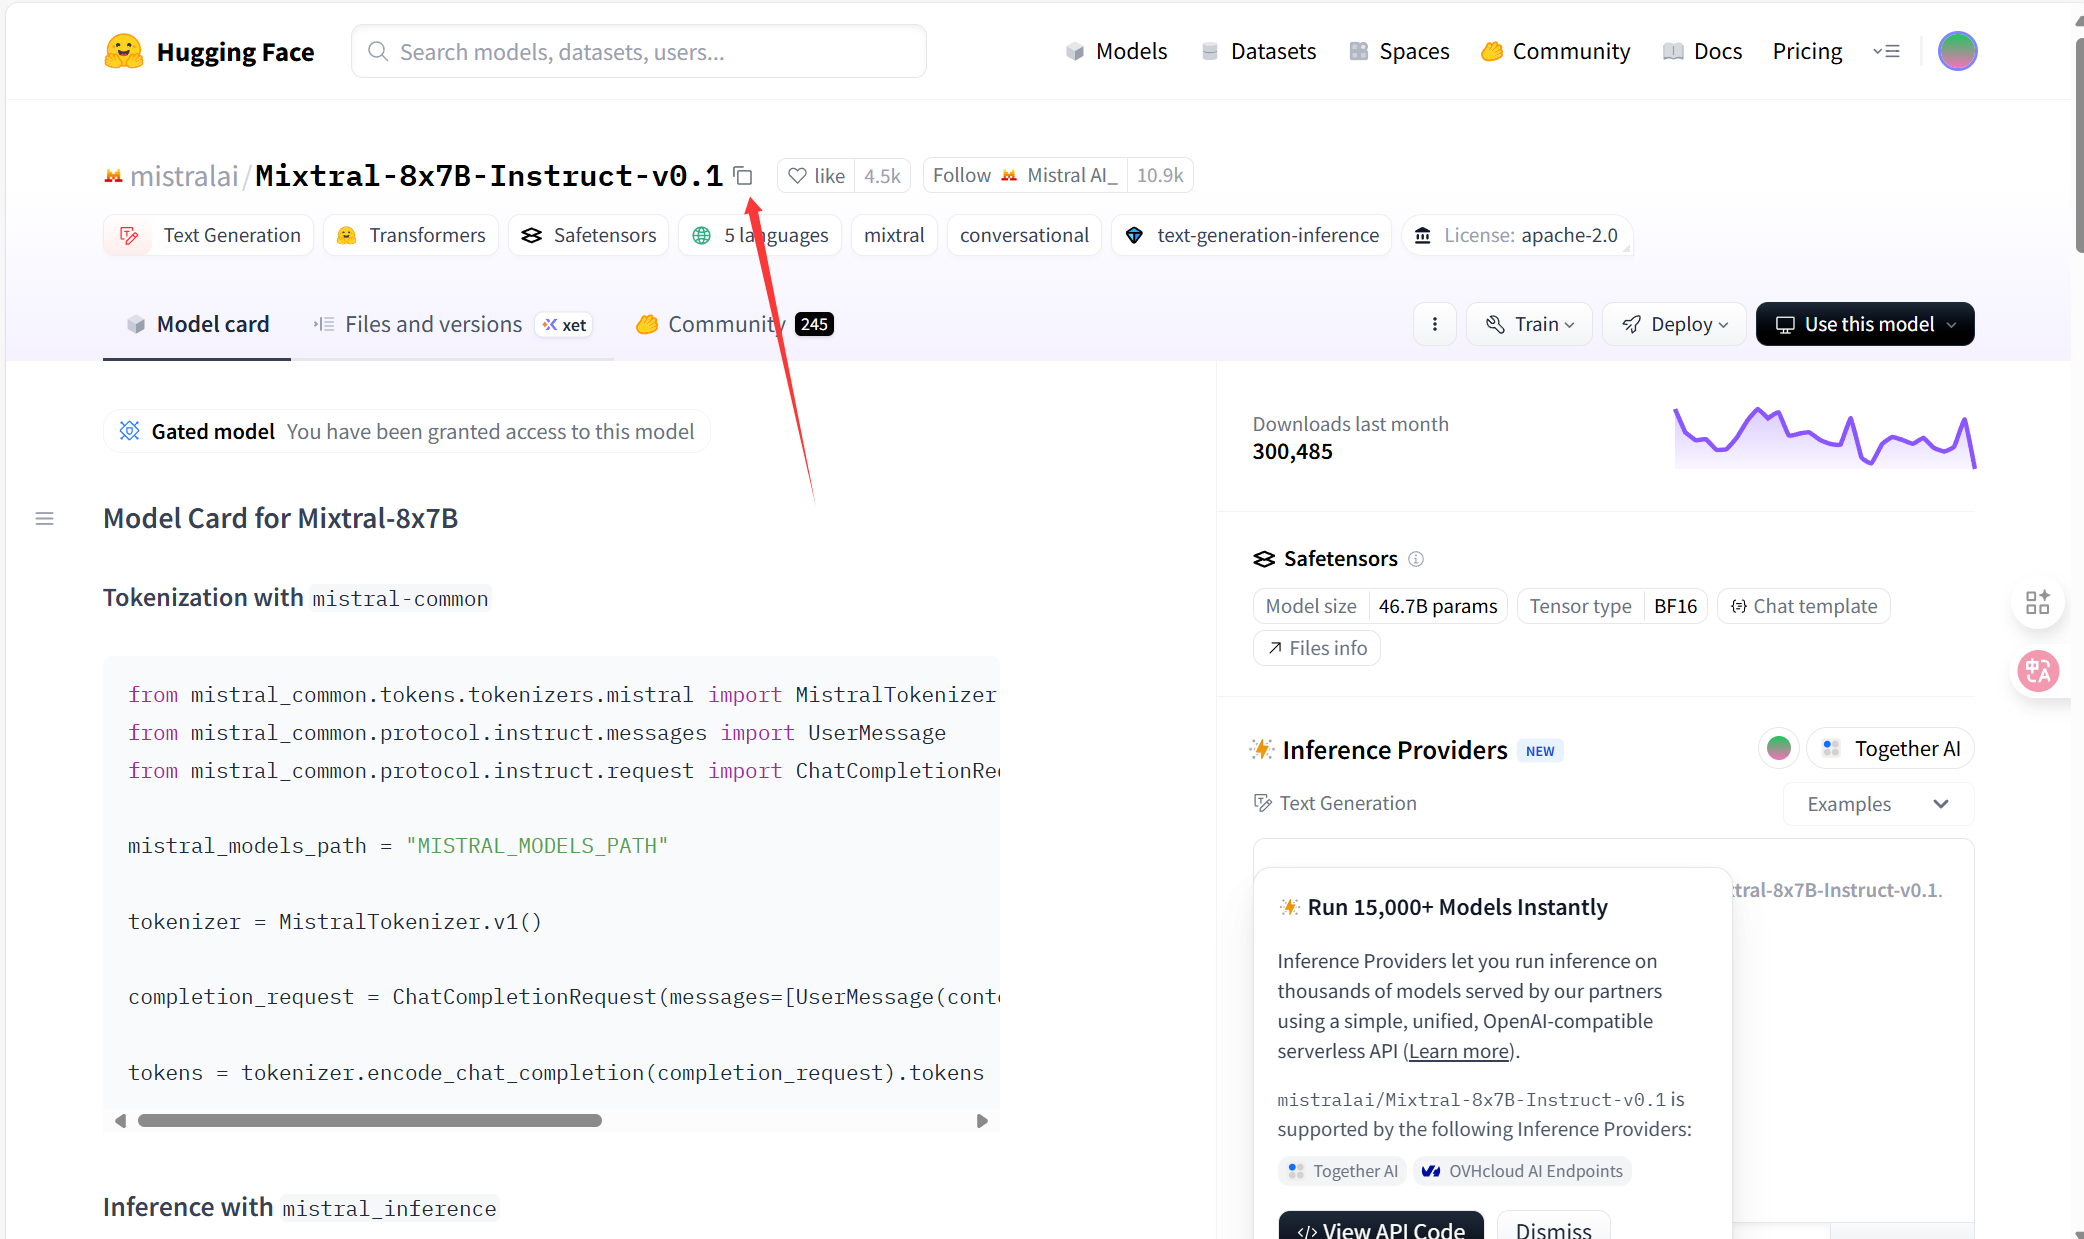This screenshot has height=1239, width=2084.
Task: Open the navigation overflow menu icon
Action: tap(1886, 51)
